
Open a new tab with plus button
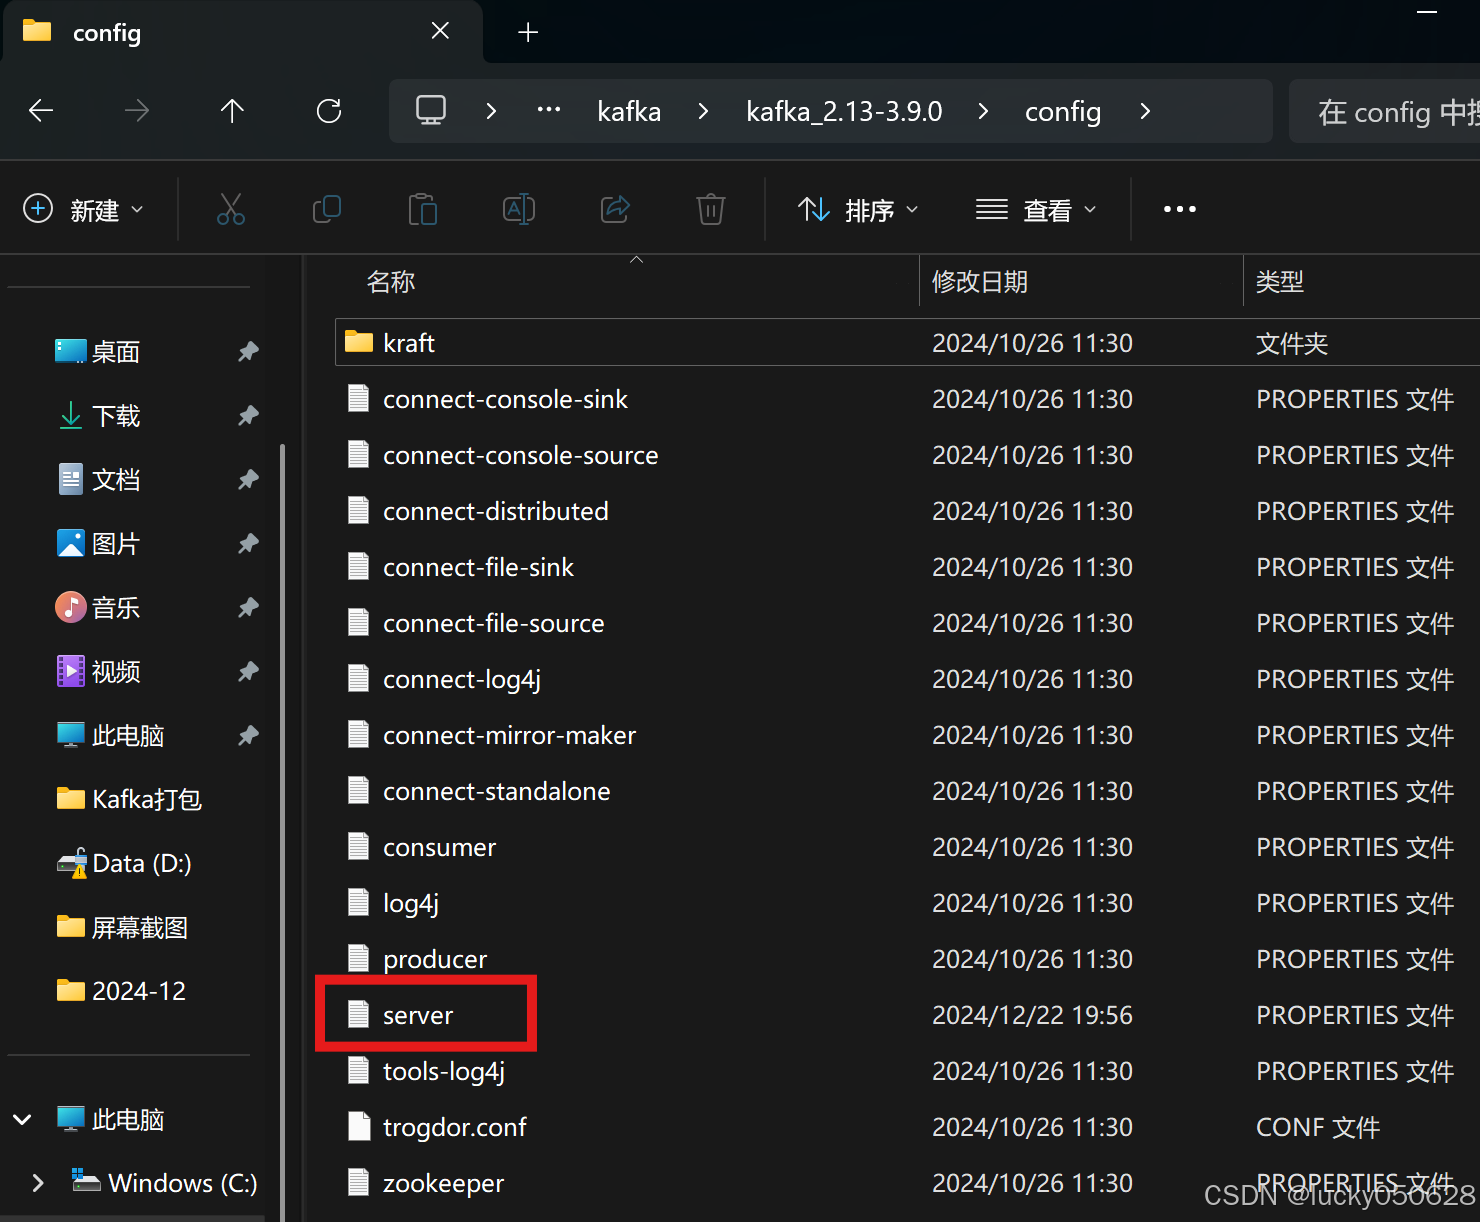(528, 33)
